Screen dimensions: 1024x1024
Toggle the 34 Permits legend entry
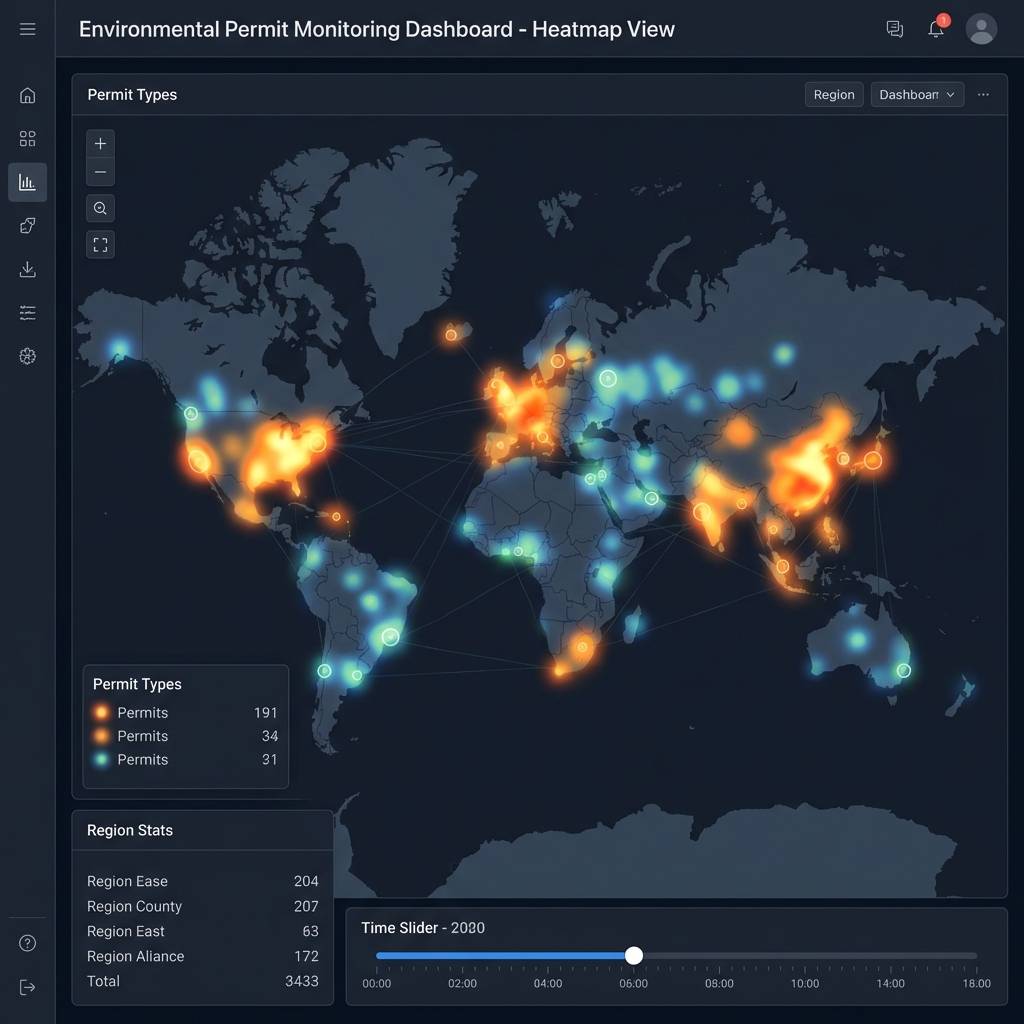[x=185, y=736]
